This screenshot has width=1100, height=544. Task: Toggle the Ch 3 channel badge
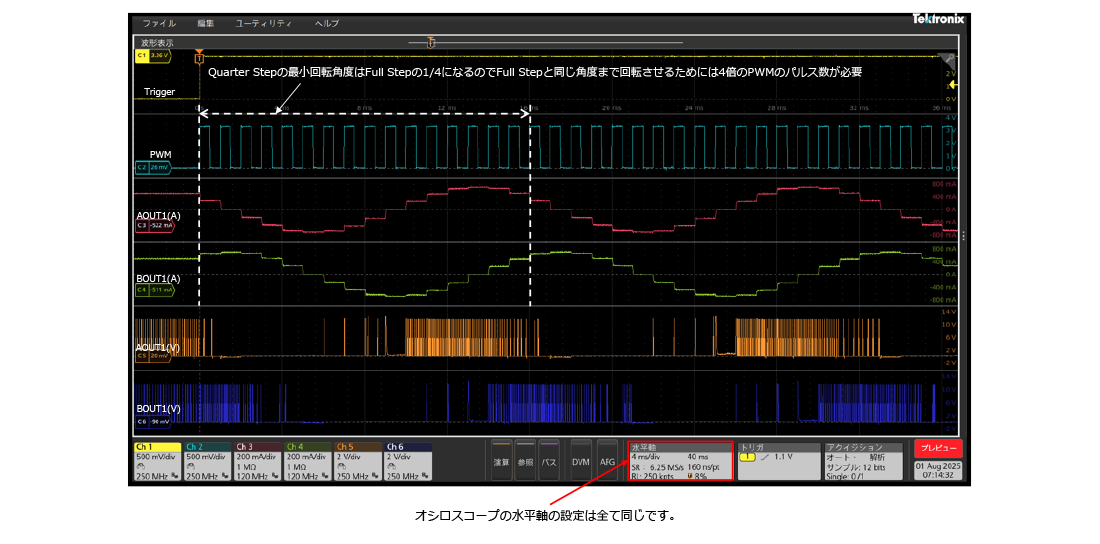[257, 461]
